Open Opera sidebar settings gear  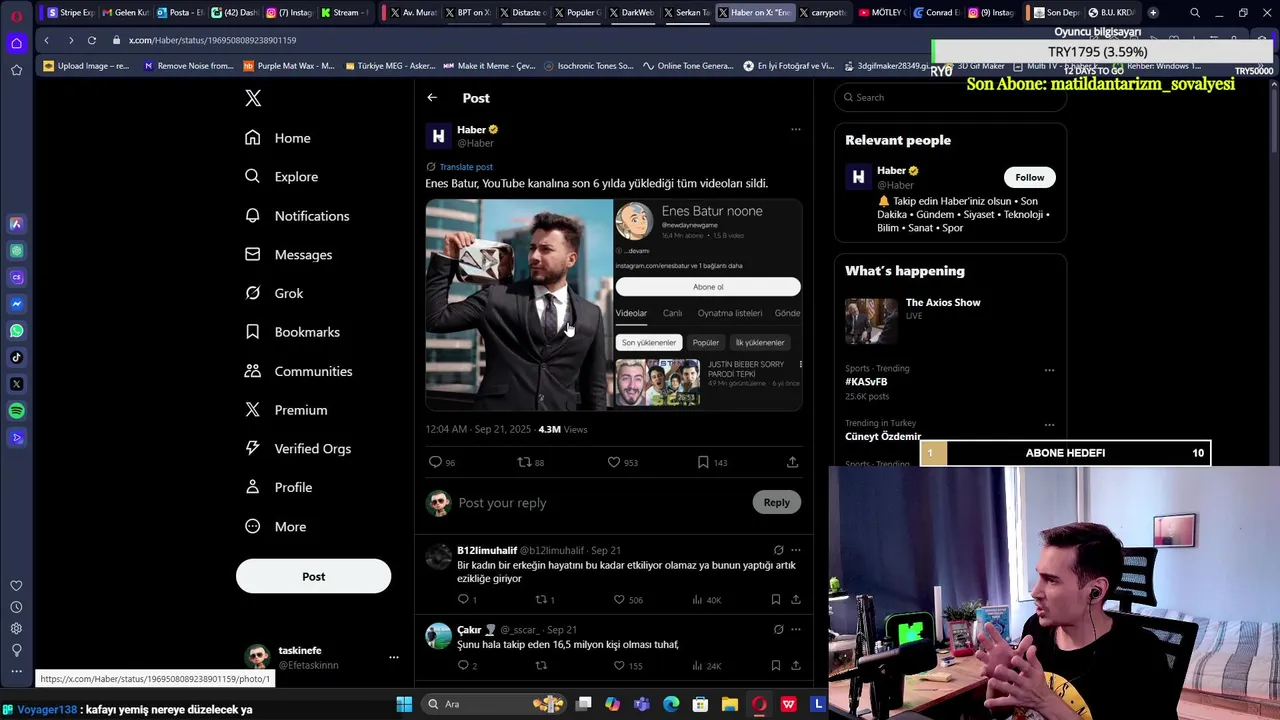tap(16, 628)
